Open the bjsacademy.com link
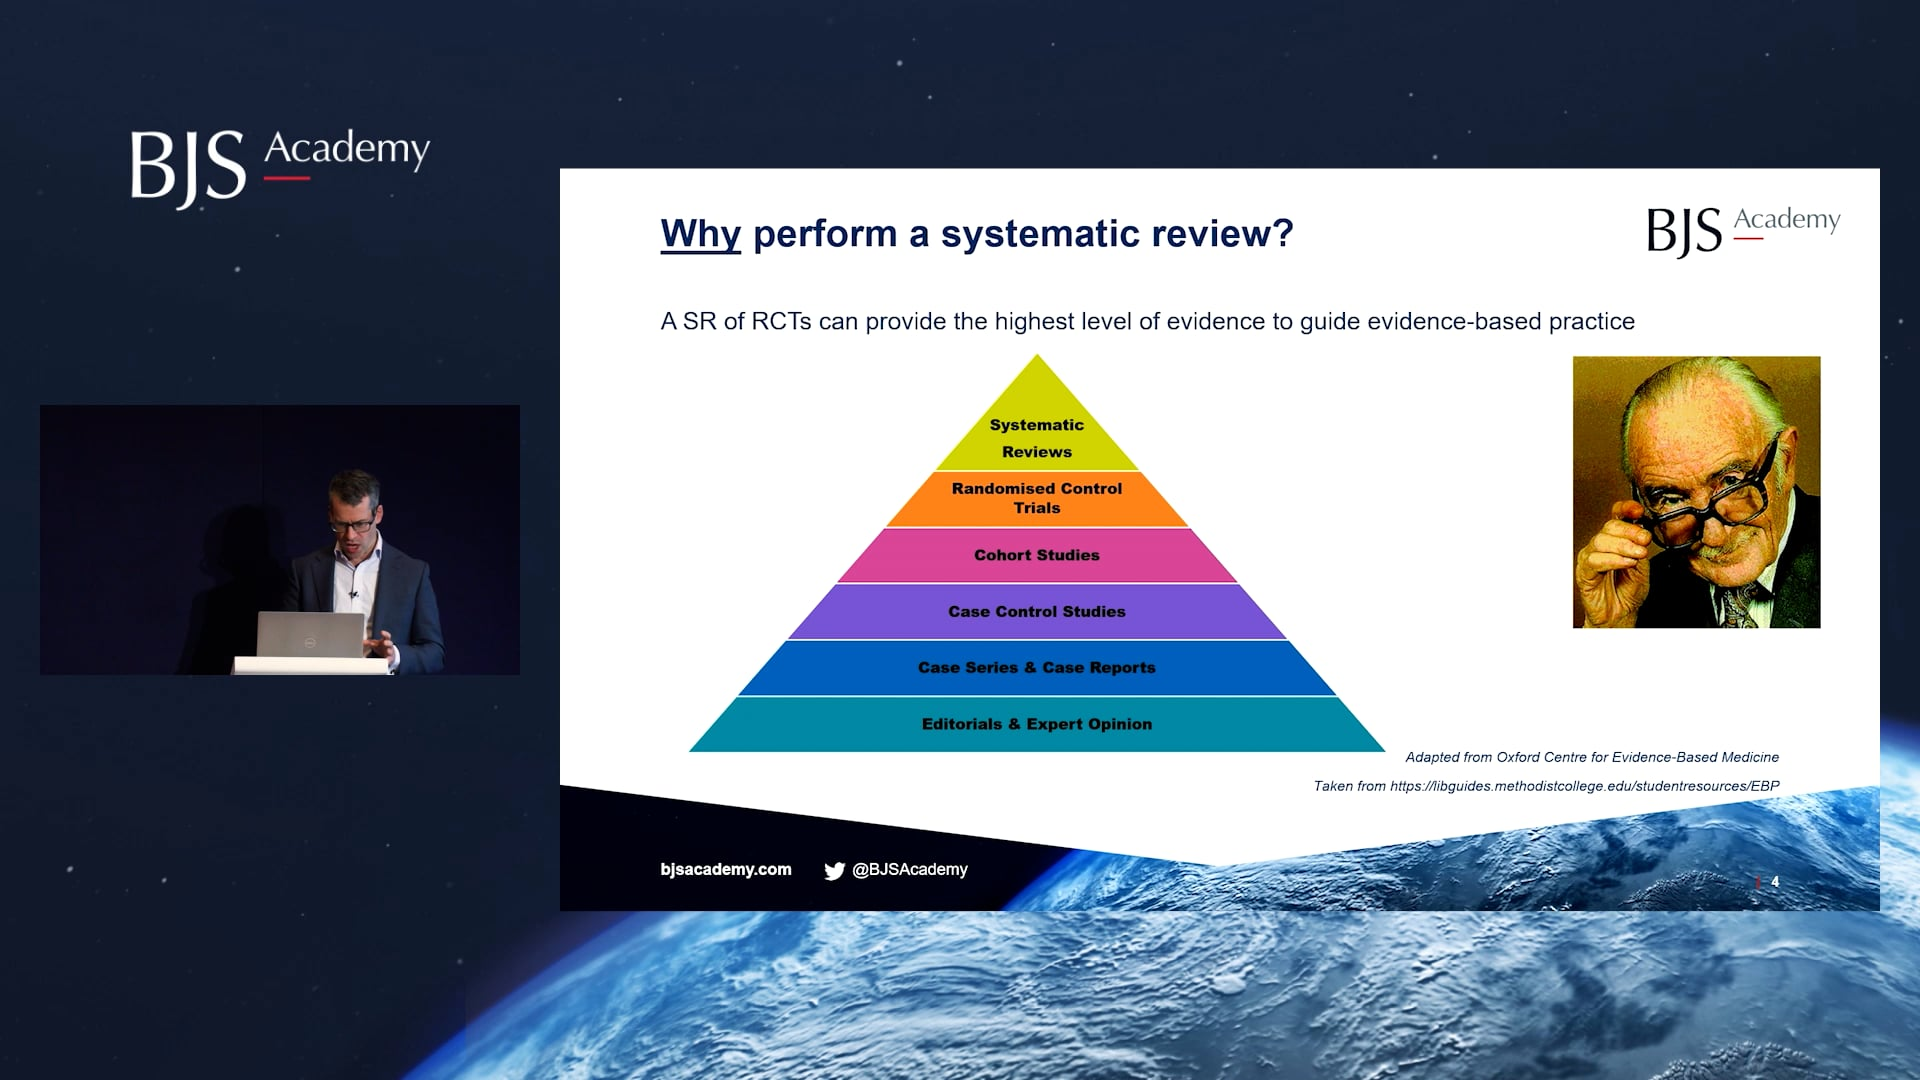Screen dimensions: 1920x1080 pyautogui.click(x=726, y=870)
